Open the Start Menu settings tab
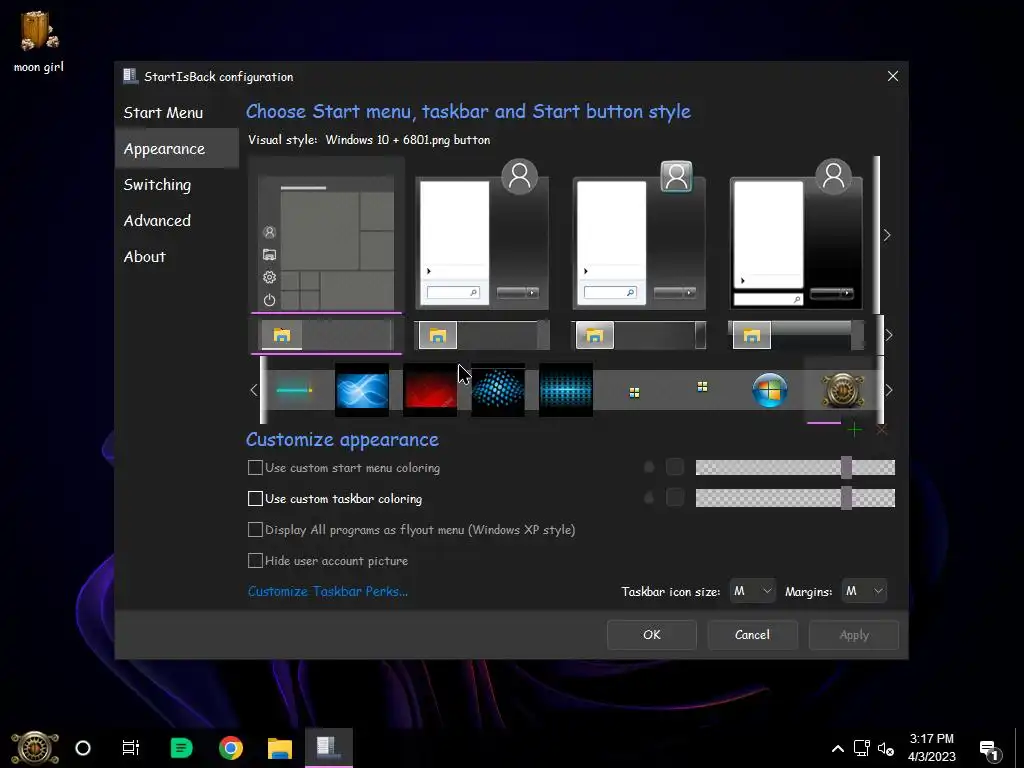The height and width of the screenshot is (768, 1024). (x=163, y=113)
